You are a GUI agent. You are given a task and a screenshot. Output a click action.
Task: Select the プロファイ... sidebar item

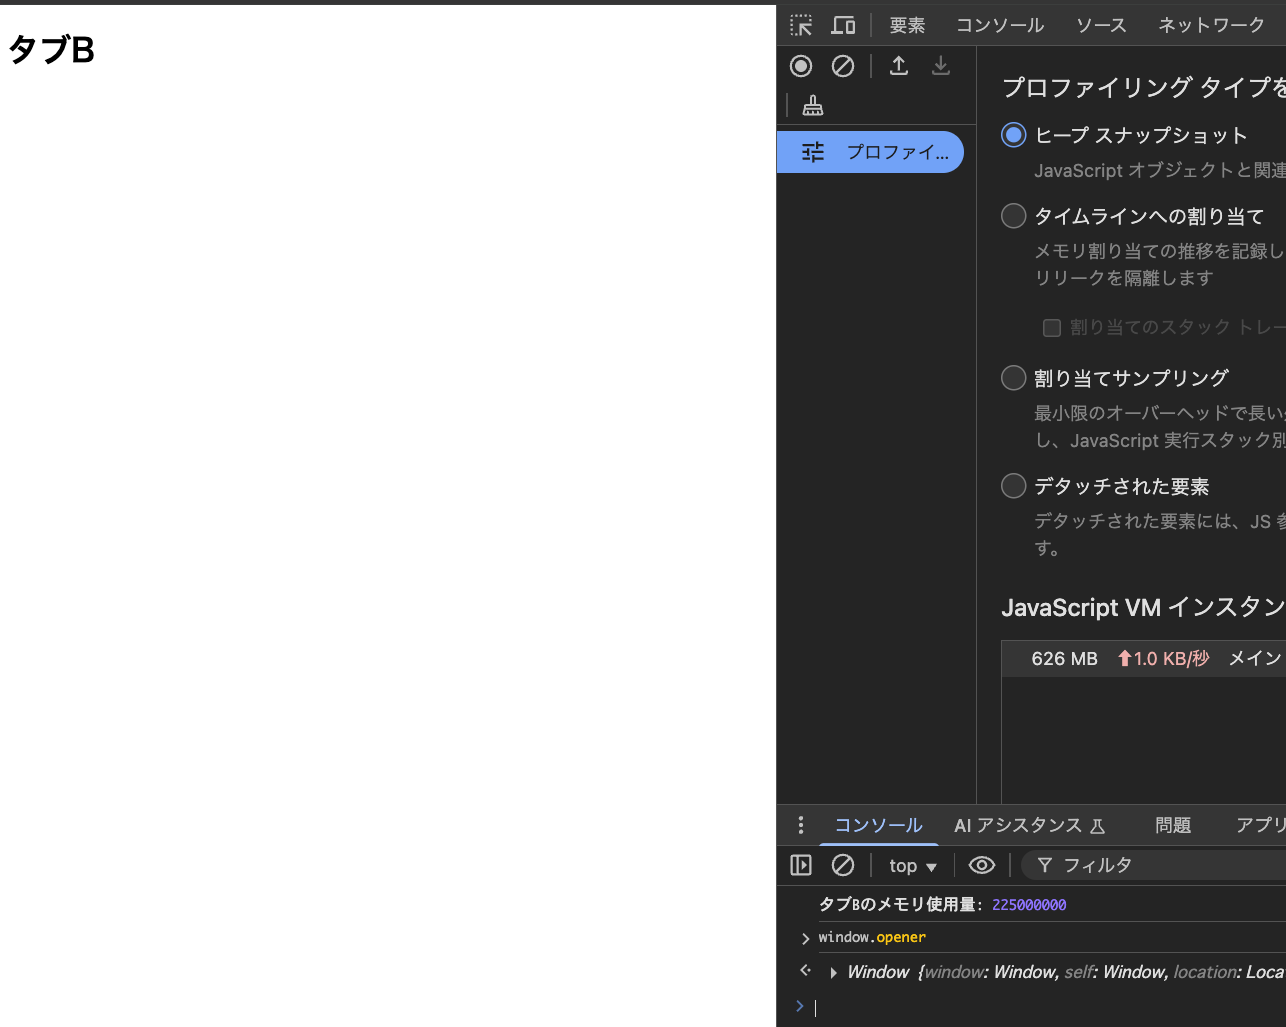click(x=870, y=152)
